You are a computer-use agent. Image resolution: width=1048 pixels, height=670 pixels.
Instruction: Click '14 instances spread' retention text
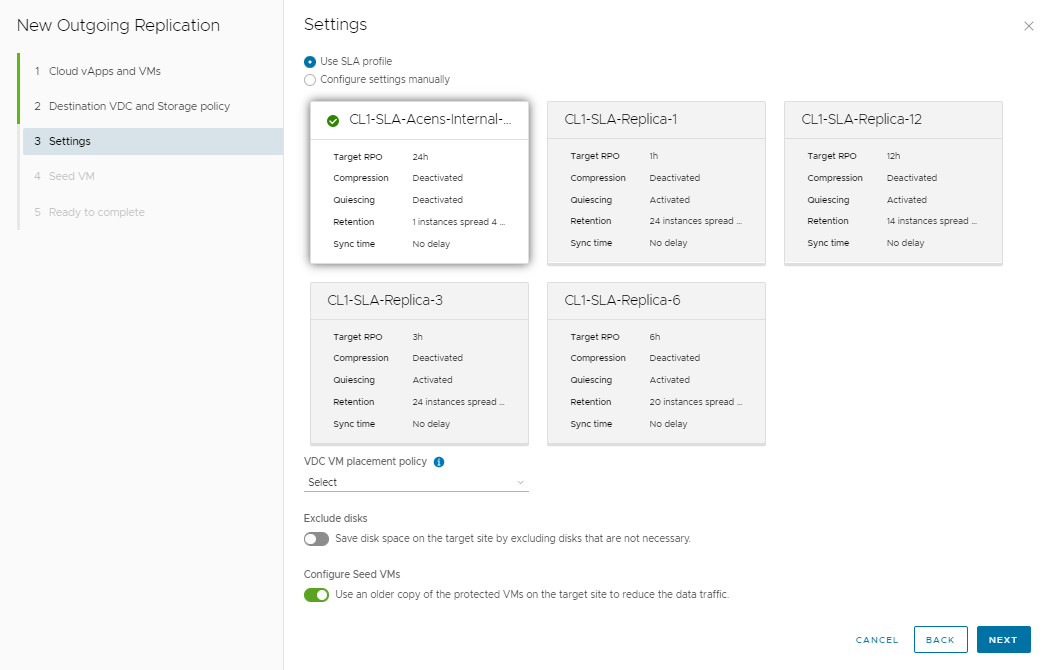pos(932,221)
